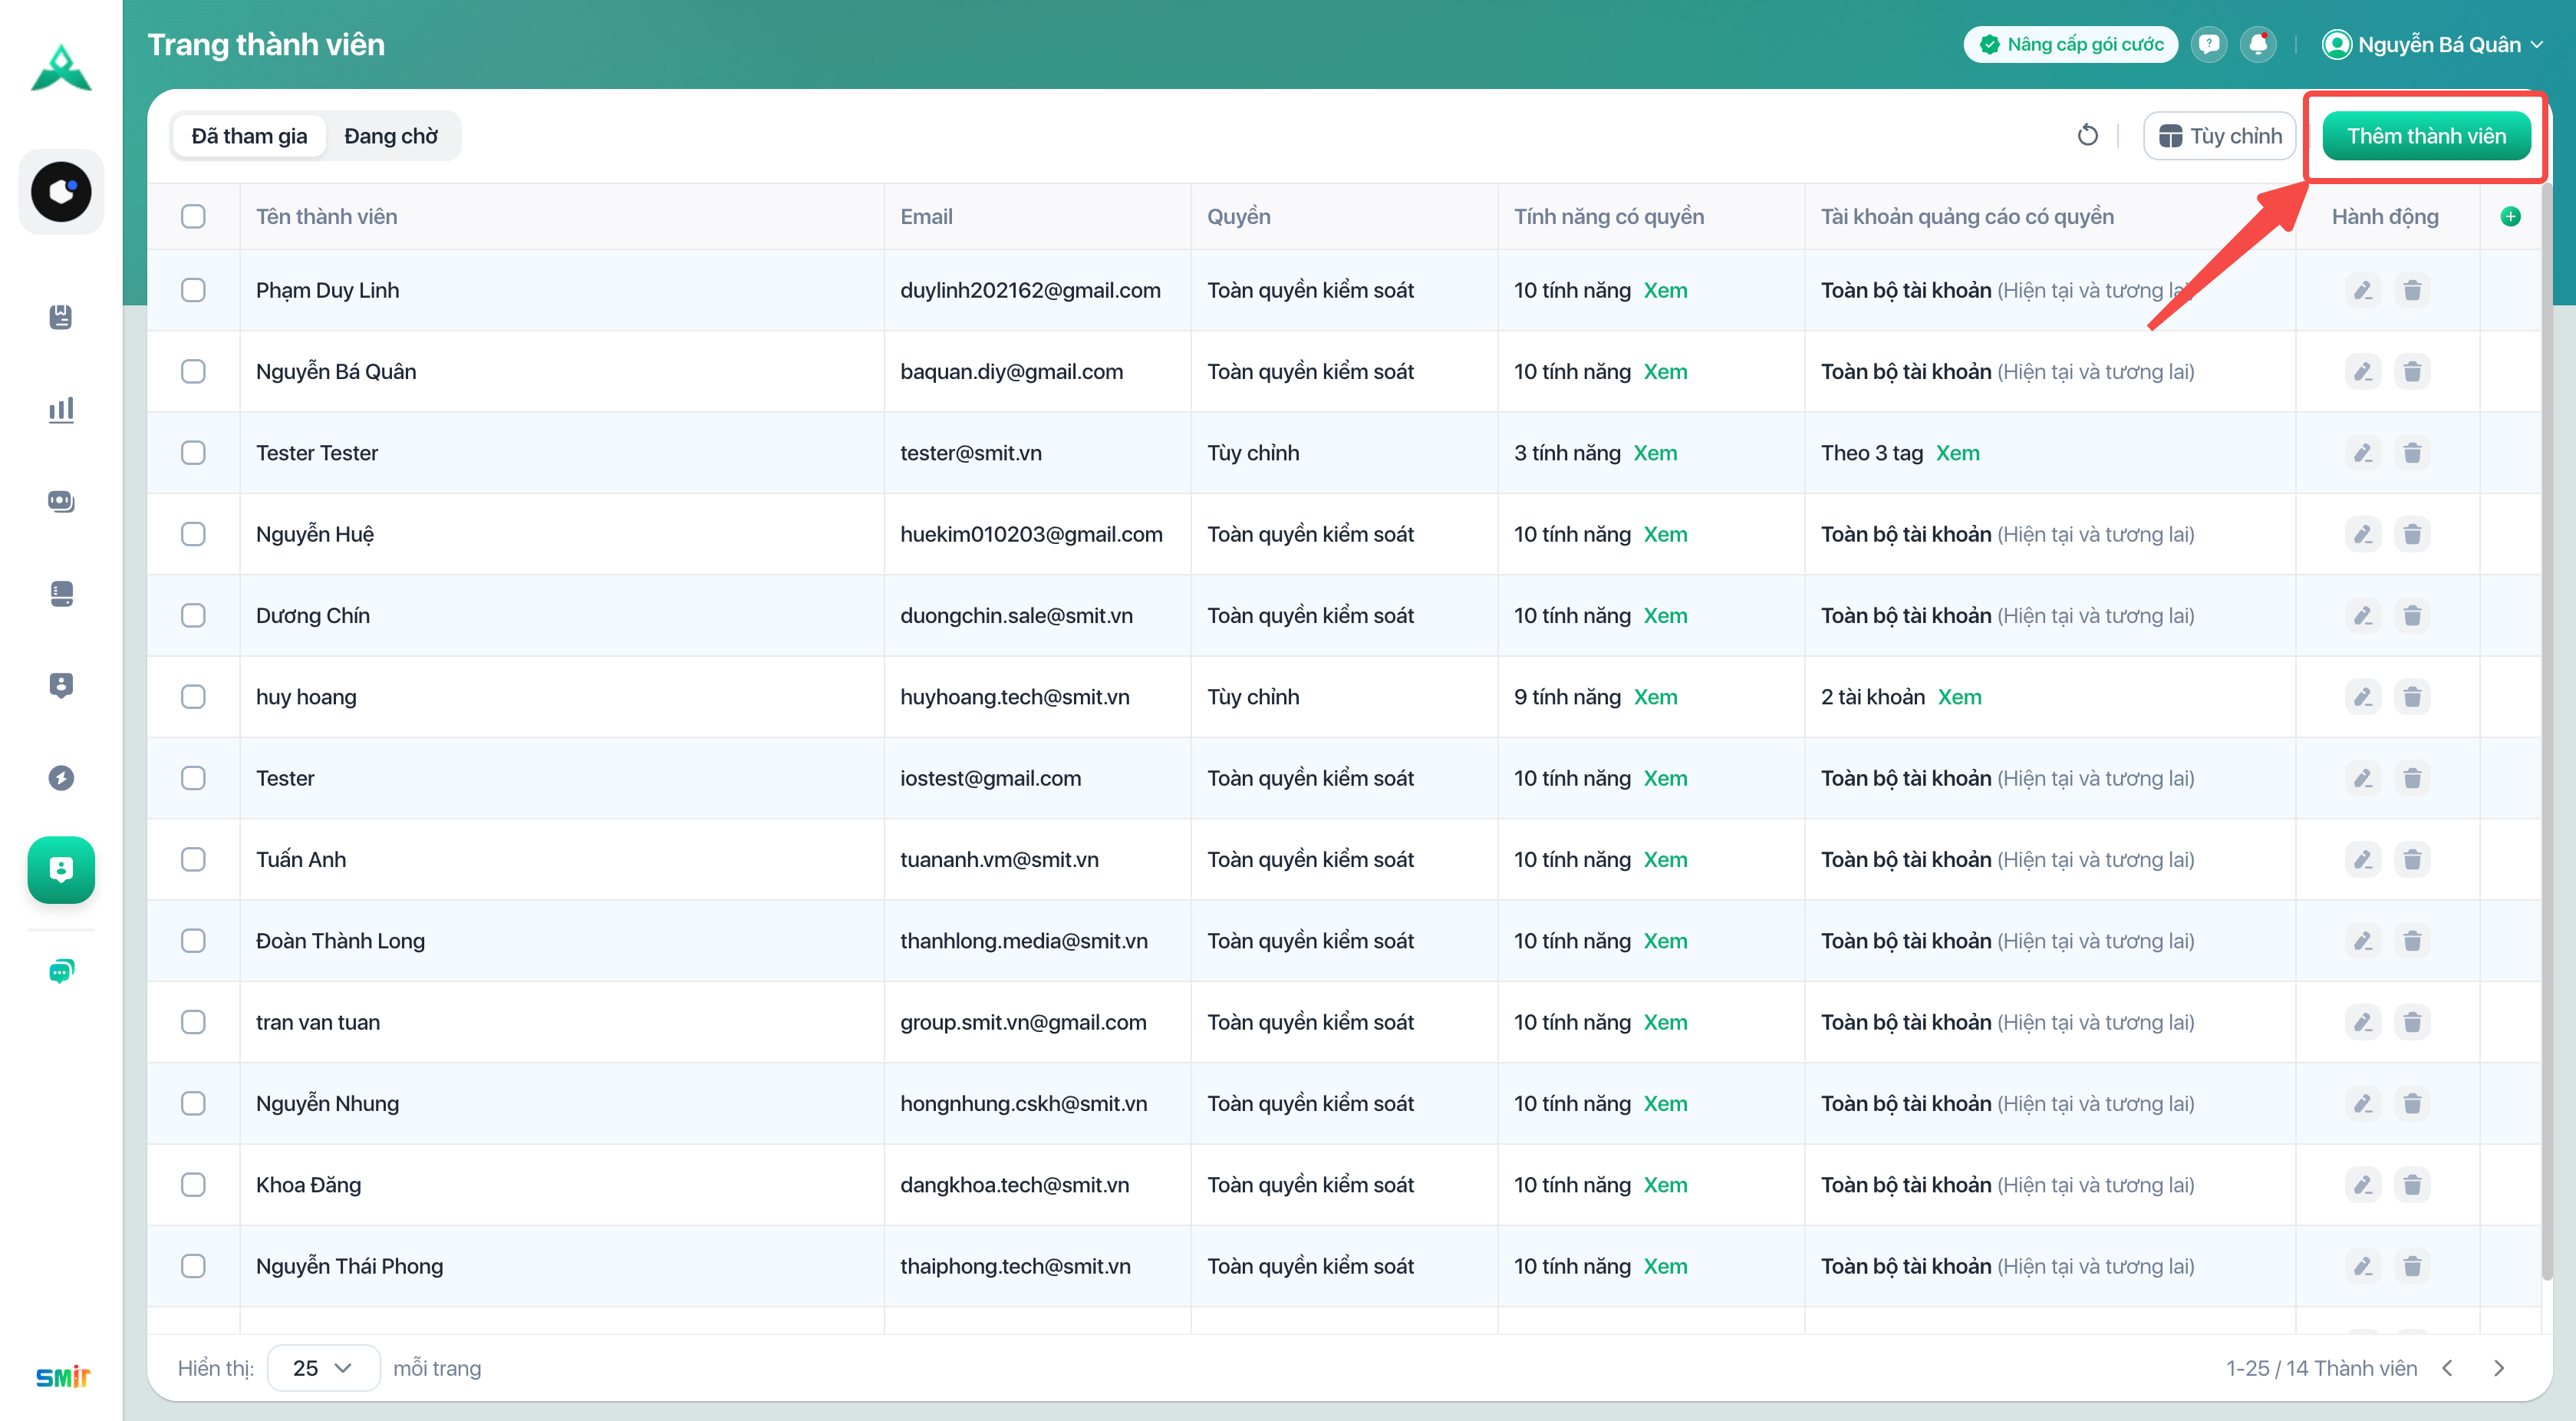Screen dimensions: 2576x1421
Task: Check the box for Nguyễn Huệ
Action: (x=193, y=534)
